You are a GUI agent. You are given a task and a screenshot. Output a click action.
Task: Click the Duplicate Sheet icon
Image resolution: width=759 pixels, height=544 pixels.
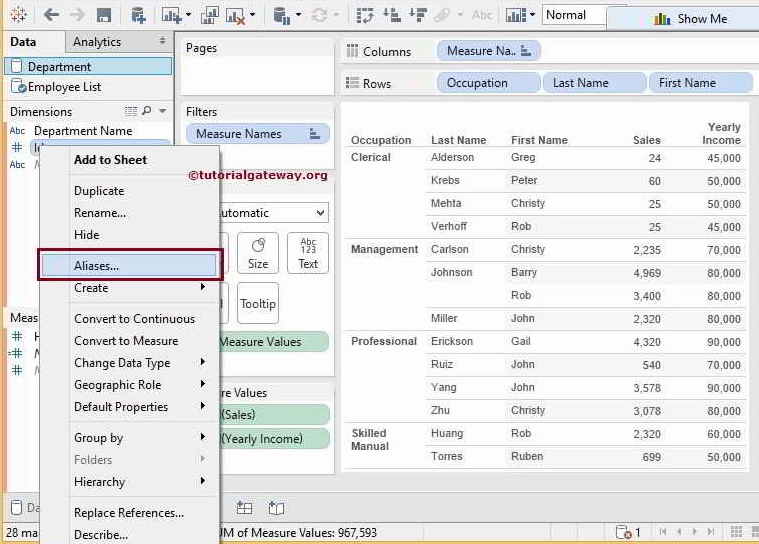(x=209, y=15)
